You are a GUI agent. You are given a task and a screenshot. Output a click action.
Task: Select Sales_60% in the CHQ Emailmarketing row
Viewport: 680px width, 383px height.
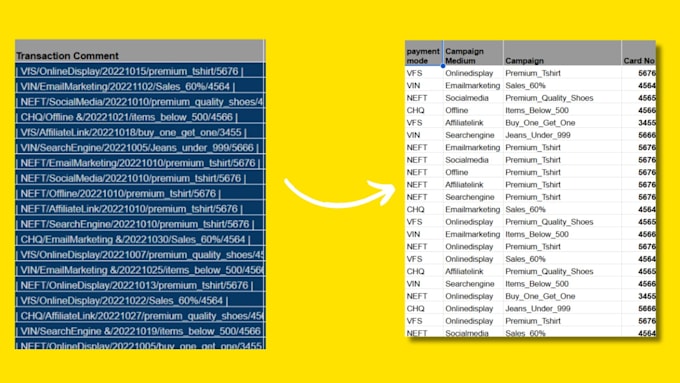click(525, 209)
